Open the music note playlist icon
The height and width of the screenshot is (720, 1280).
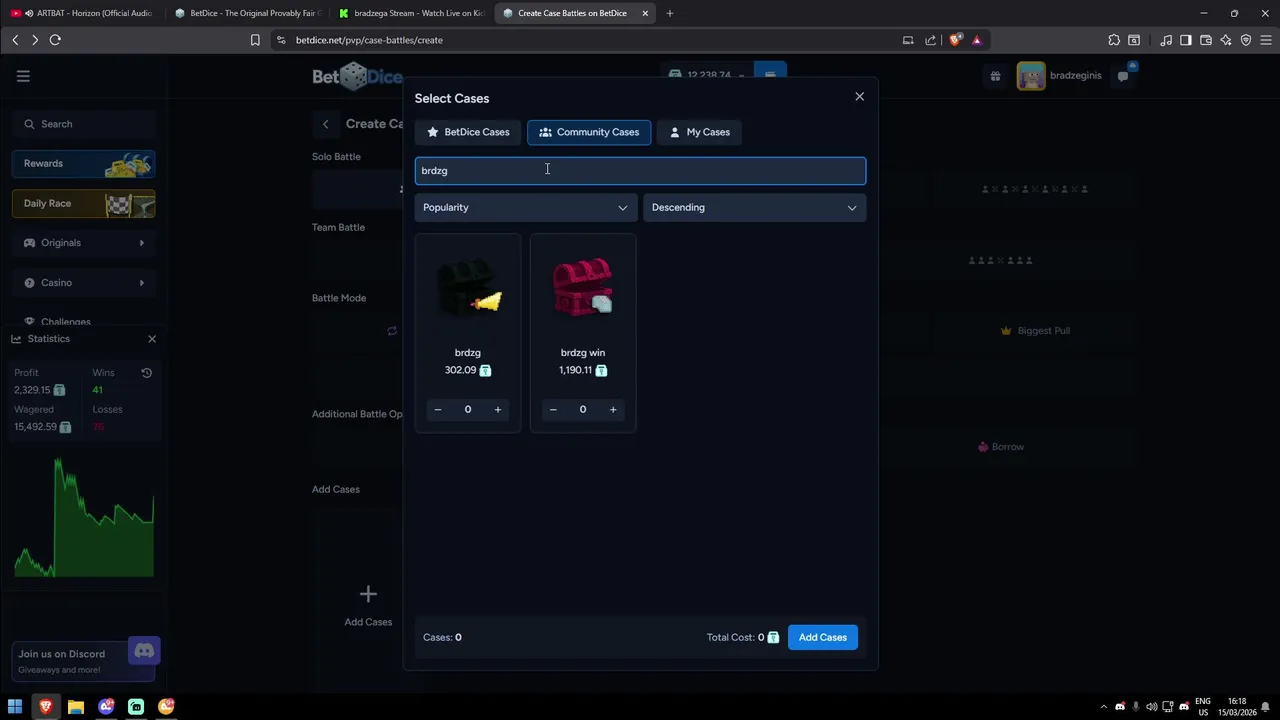1166,40
